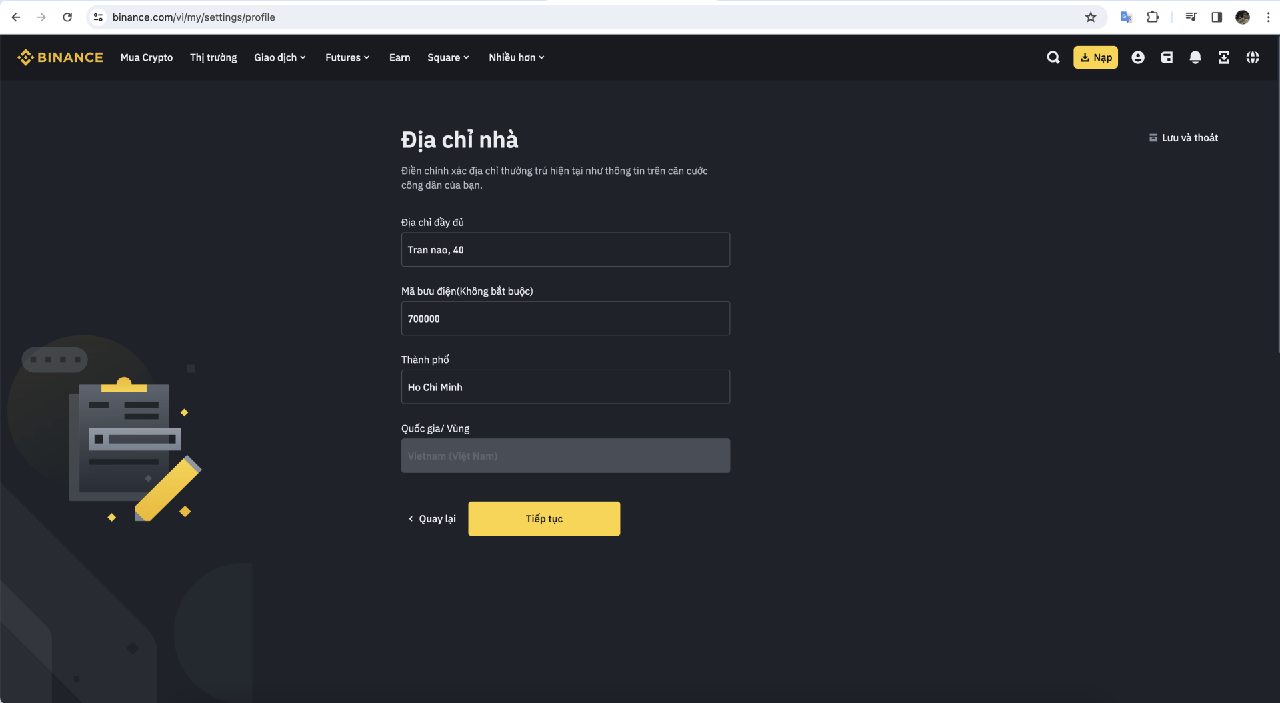The image size is (1280, 703).
Task: Bookmark this page with the star icon
Action: 1091,17
